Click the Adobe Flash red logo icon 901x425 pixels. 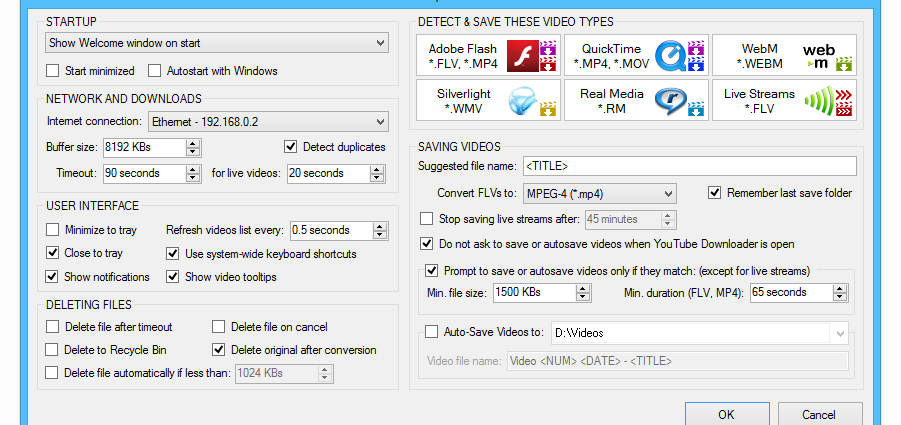tap(522, 56)
